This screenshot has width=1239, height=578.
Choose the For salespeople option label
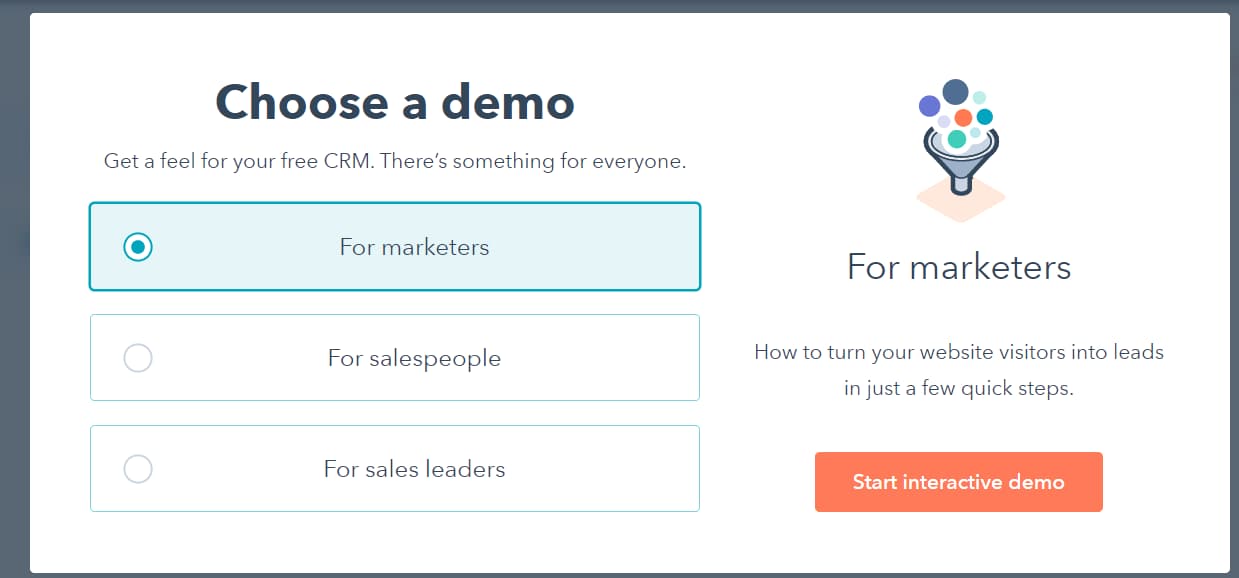point(414,358)
